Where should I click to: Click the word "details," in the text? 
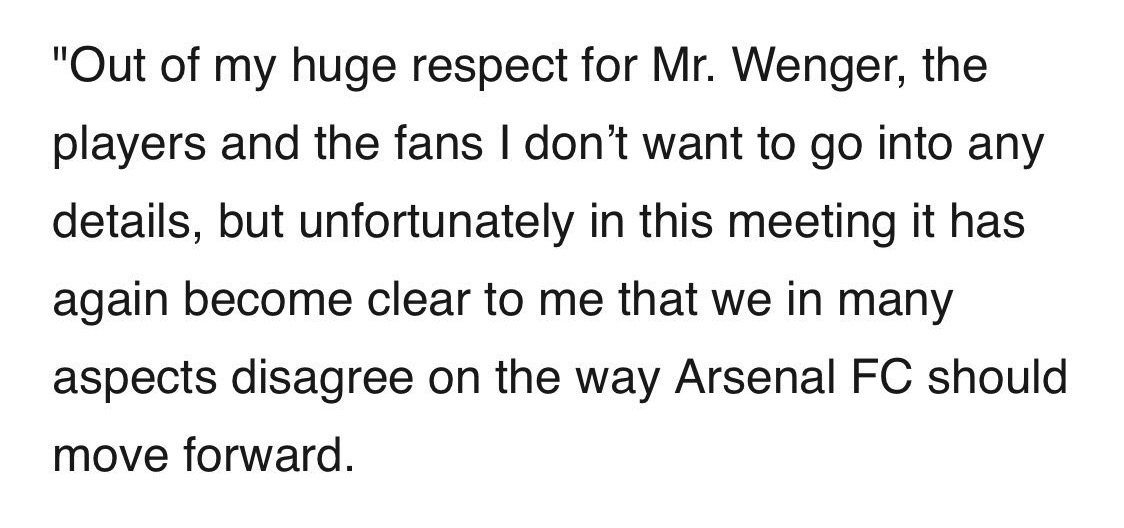tap(128, 222)
